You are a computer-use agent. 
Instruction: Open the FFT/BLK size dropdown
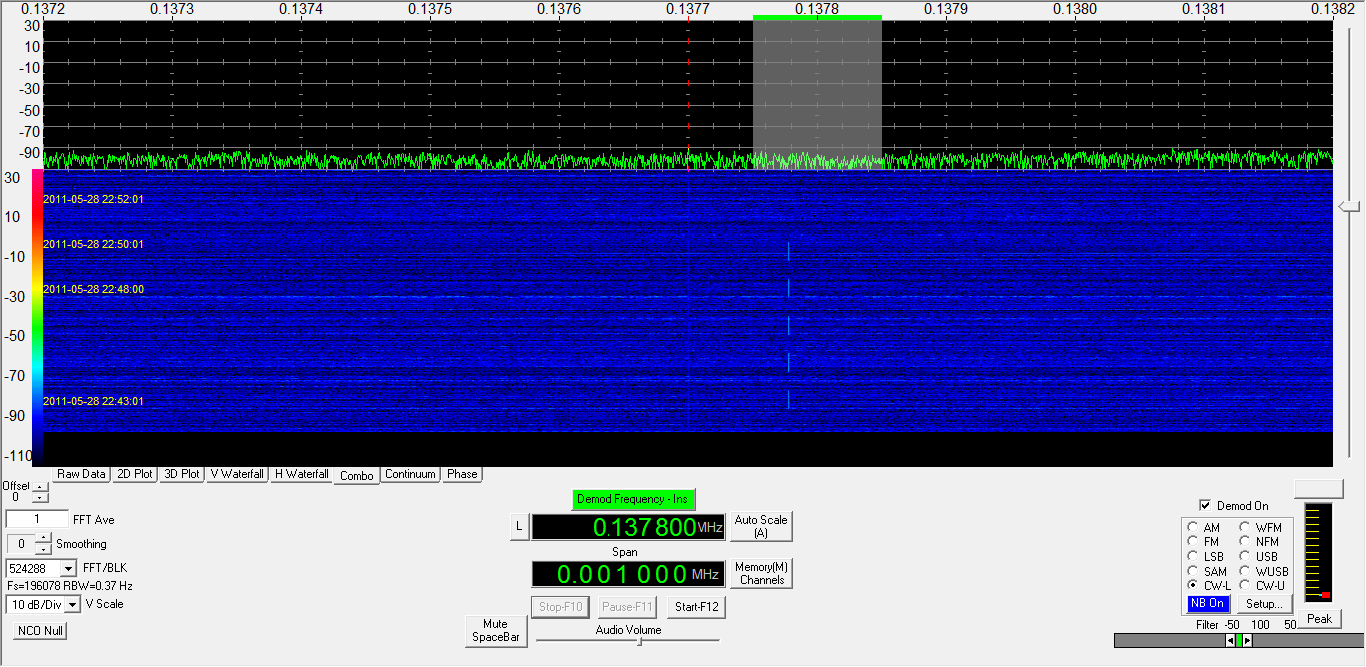(x=68, y=568)
